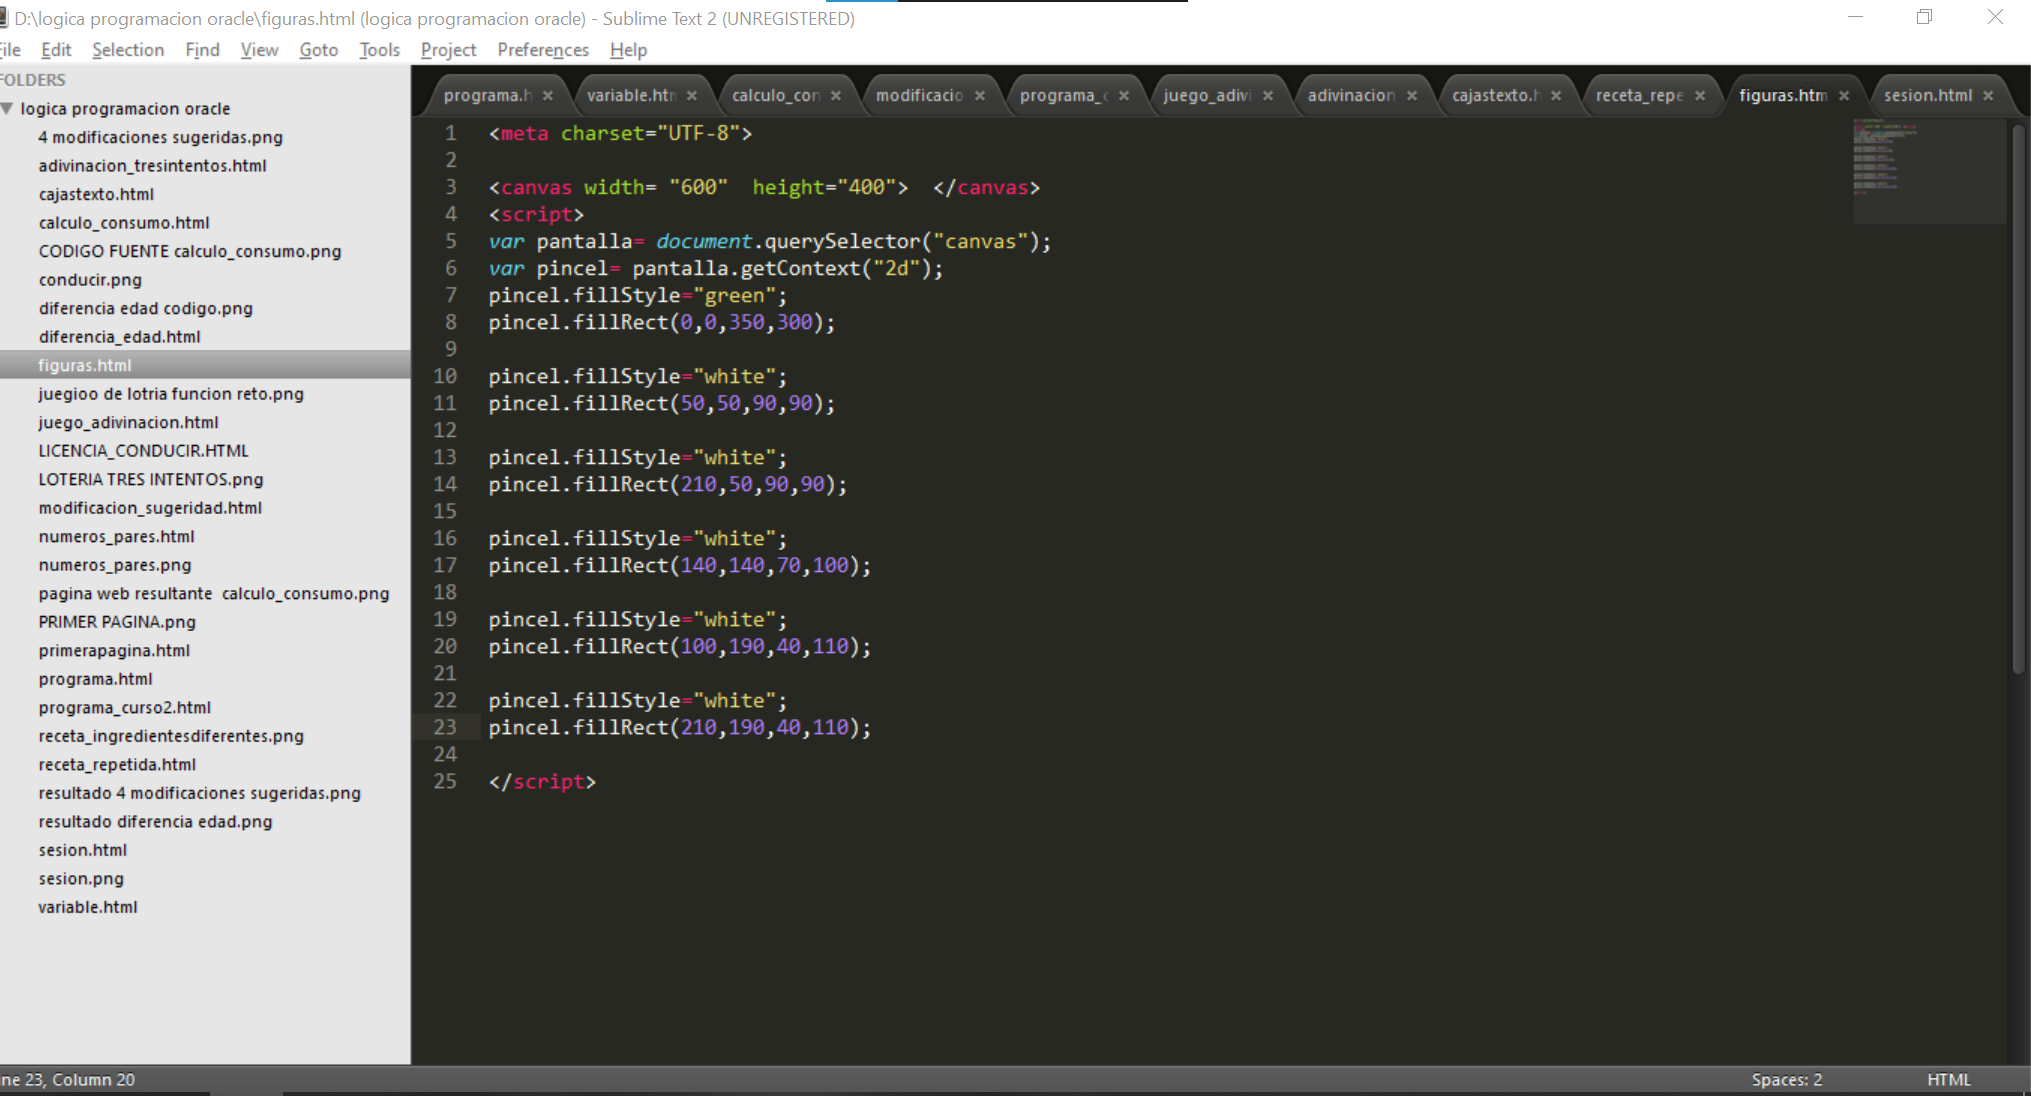Screen dimensions: 2031x1096
Task: Click Line 23, Column 20 status text
Action: 68,1080
